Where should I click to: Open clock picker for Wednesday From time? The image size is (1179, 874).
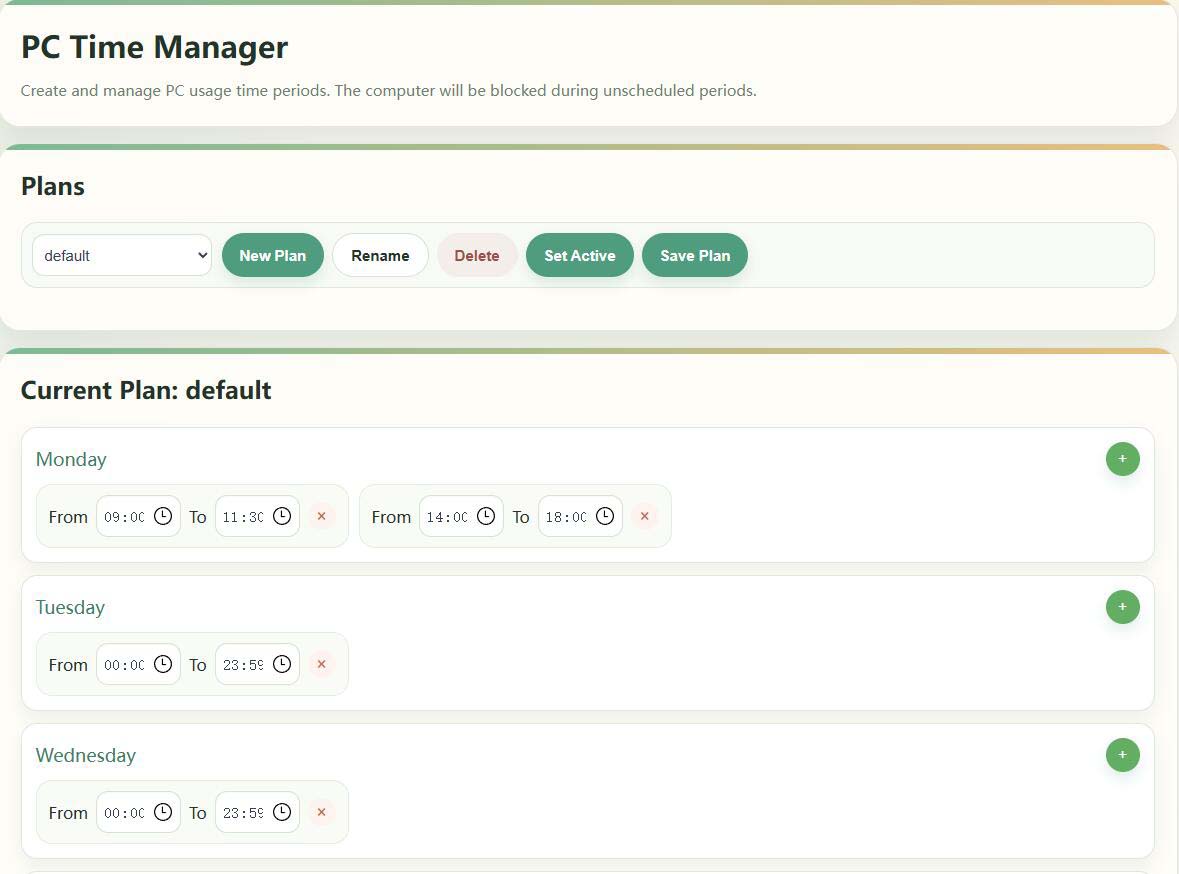coord(163,812)
